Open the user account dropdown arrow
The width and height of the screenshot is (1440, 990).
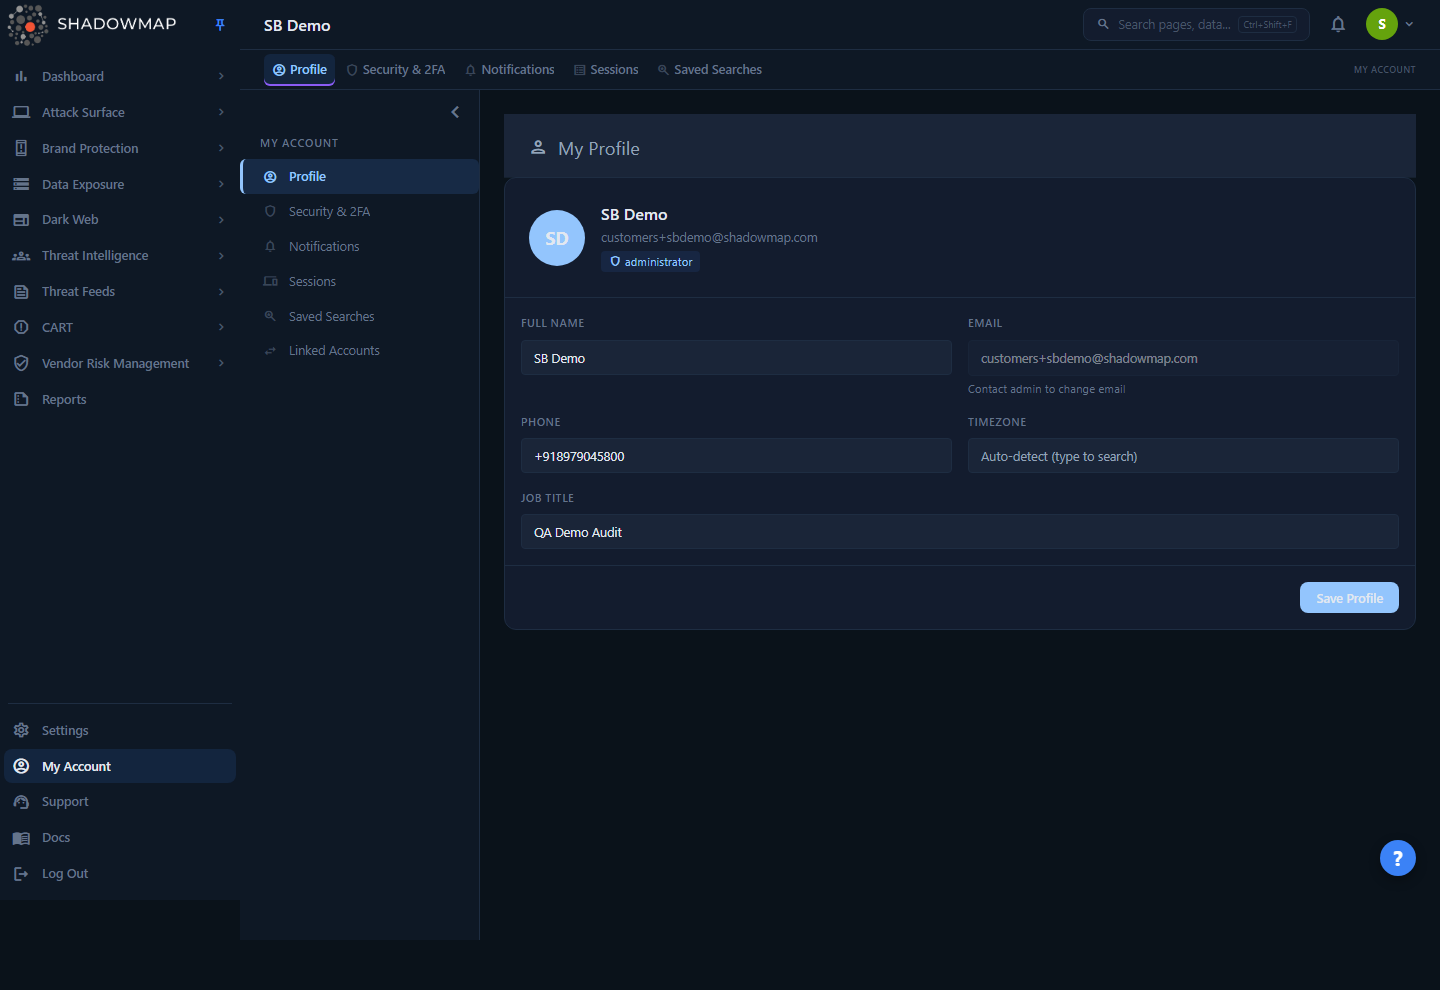click(1409, 24)
